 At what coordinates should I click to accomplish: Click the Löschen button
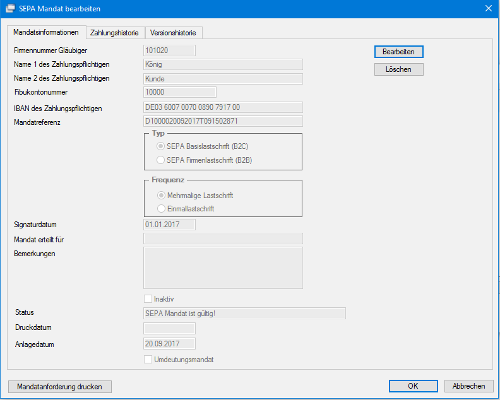tap(399, 69)
